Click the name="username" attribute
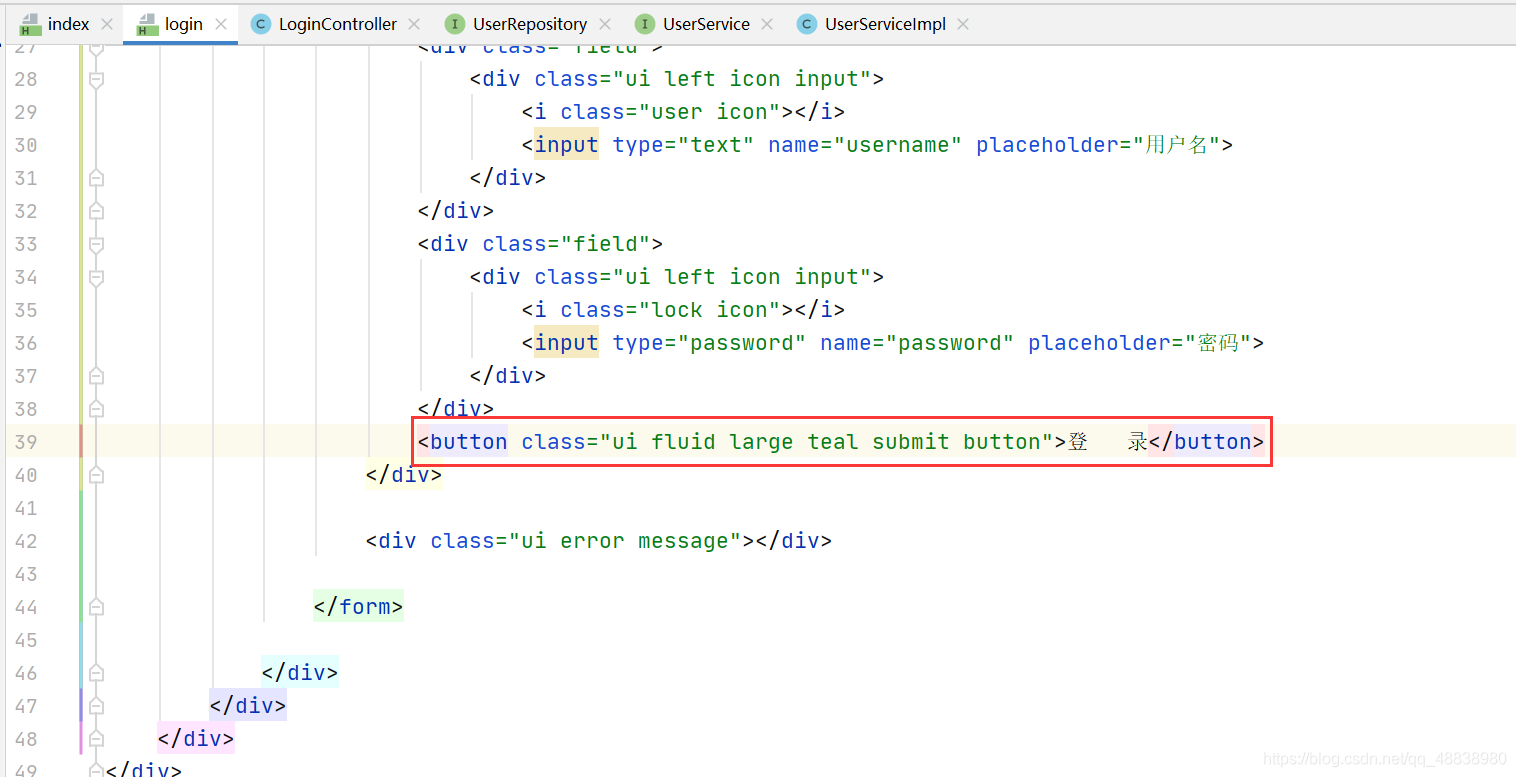1516x777 pixels. pos(865,145)
